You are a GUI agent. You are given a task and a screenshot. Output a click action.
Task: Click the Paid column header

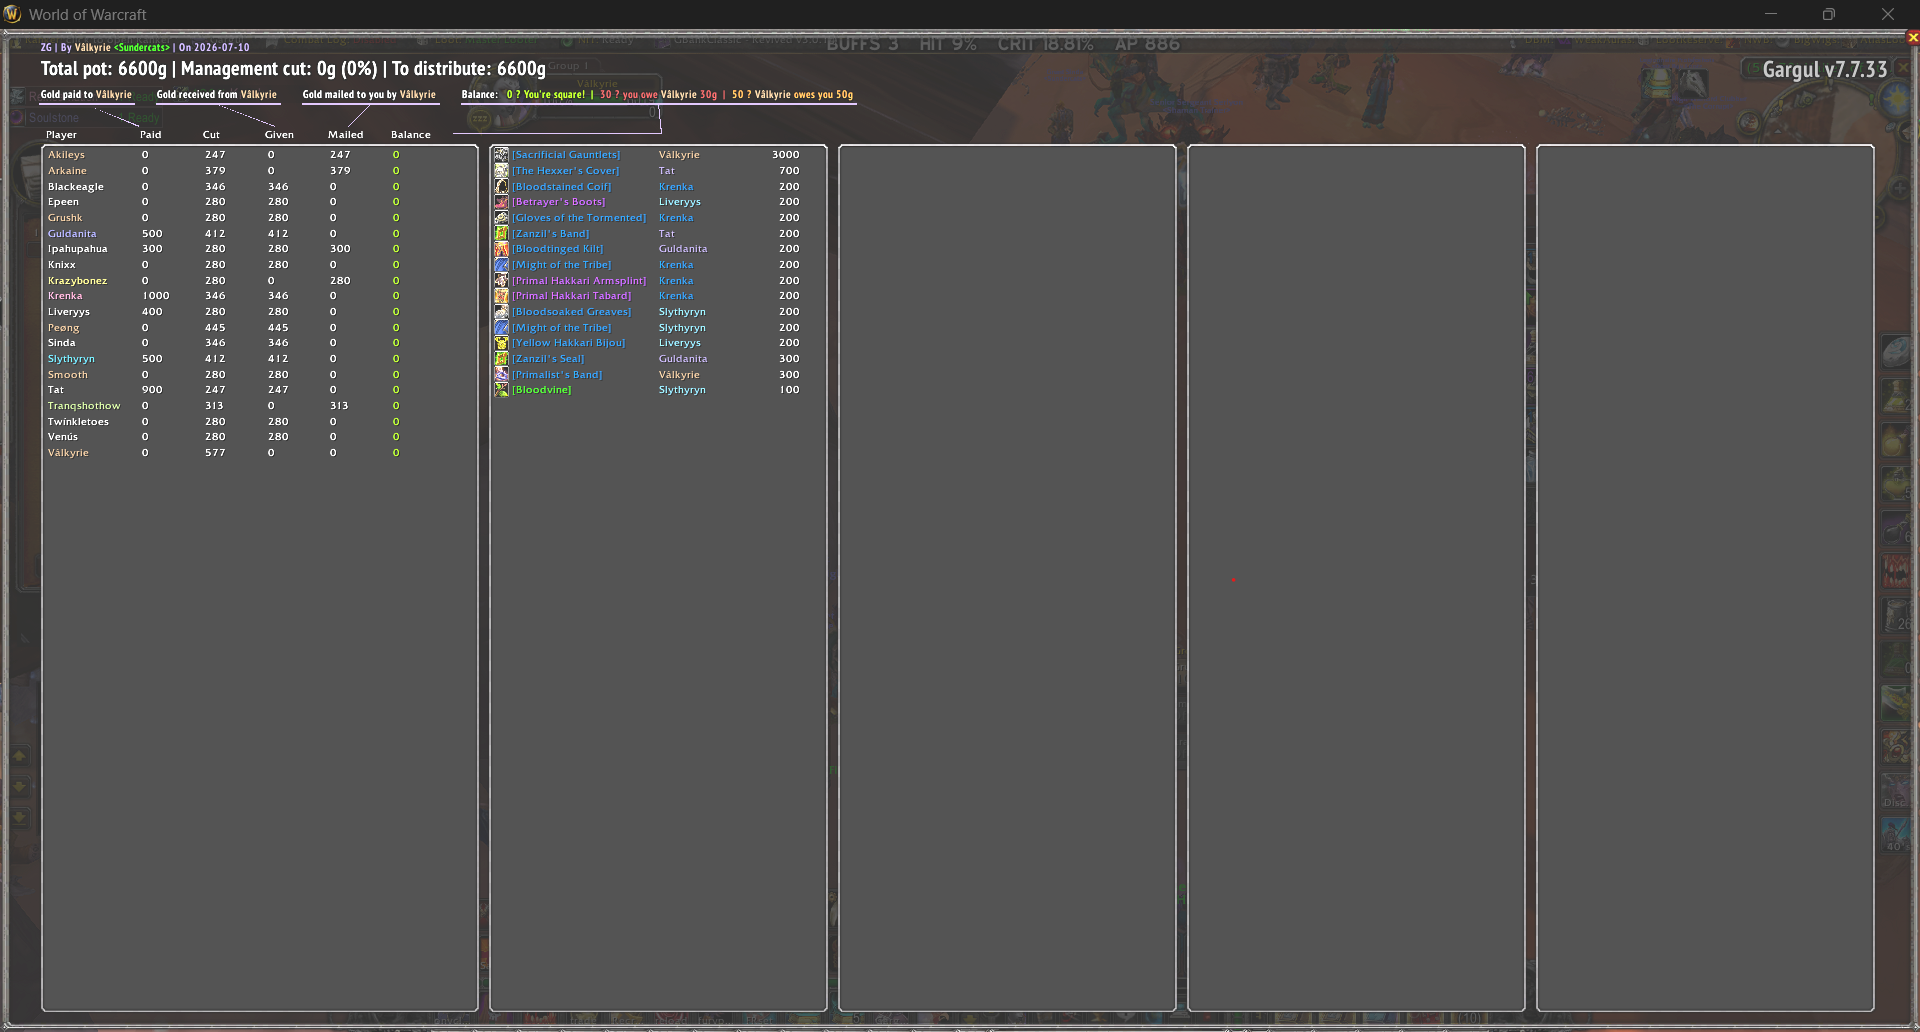(x=151, y=135)
